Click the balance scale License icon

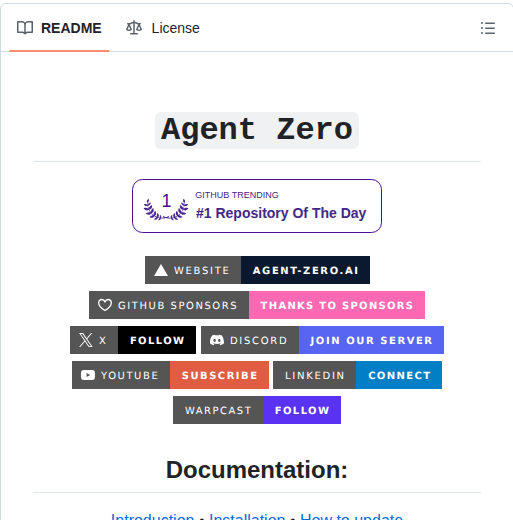[x=134, y=28]
